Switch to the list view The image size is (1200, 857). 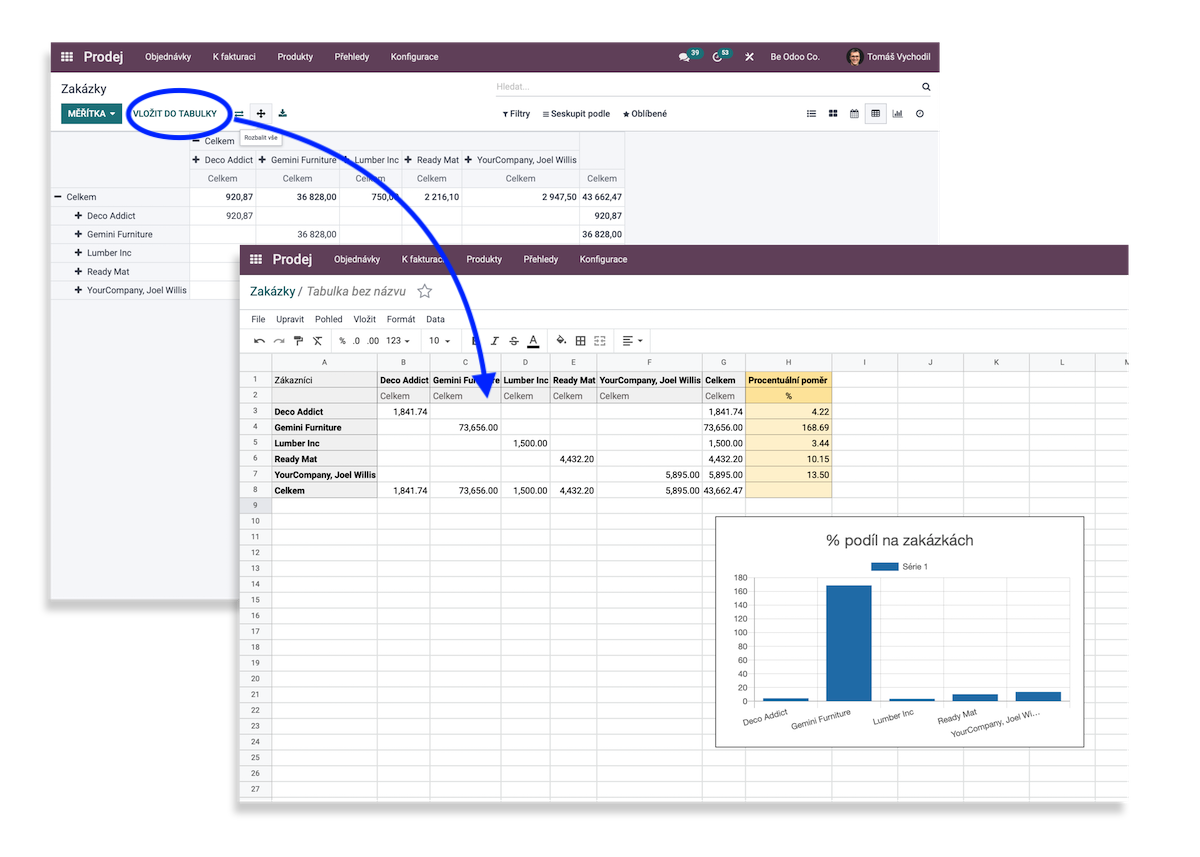coord(812,114)
